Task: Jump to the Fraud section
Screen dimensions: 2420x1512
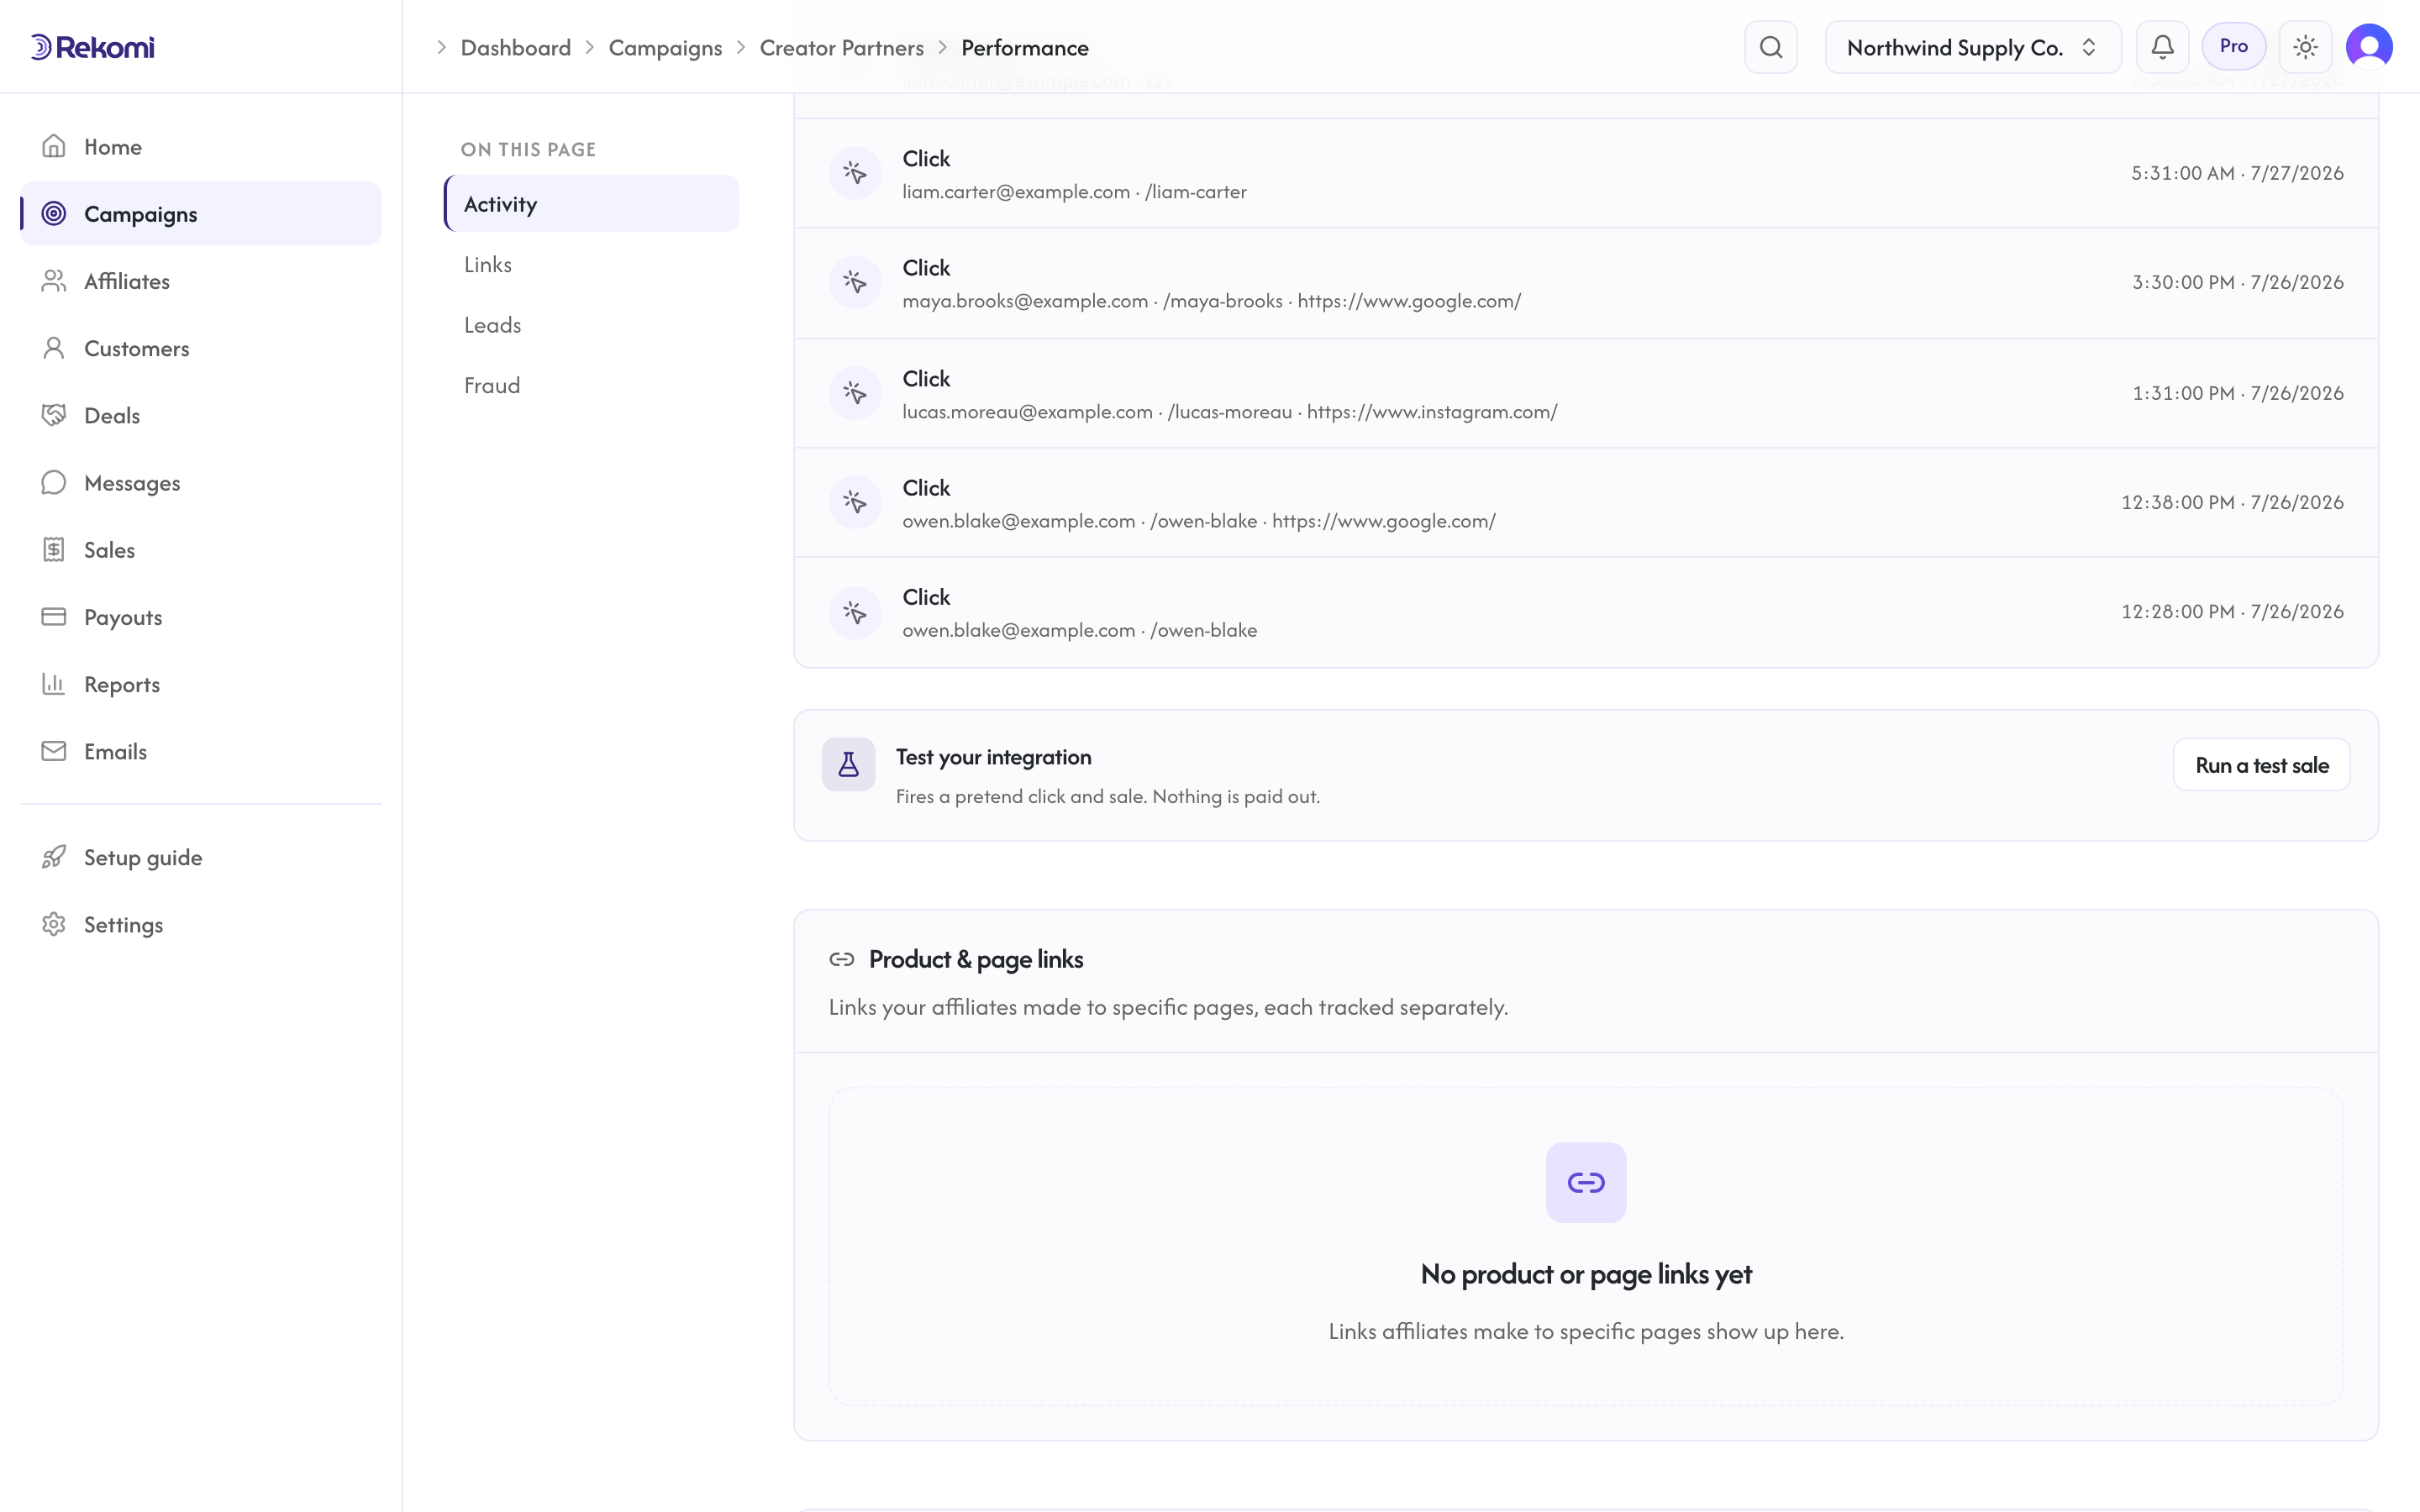Action: [592, 385]
